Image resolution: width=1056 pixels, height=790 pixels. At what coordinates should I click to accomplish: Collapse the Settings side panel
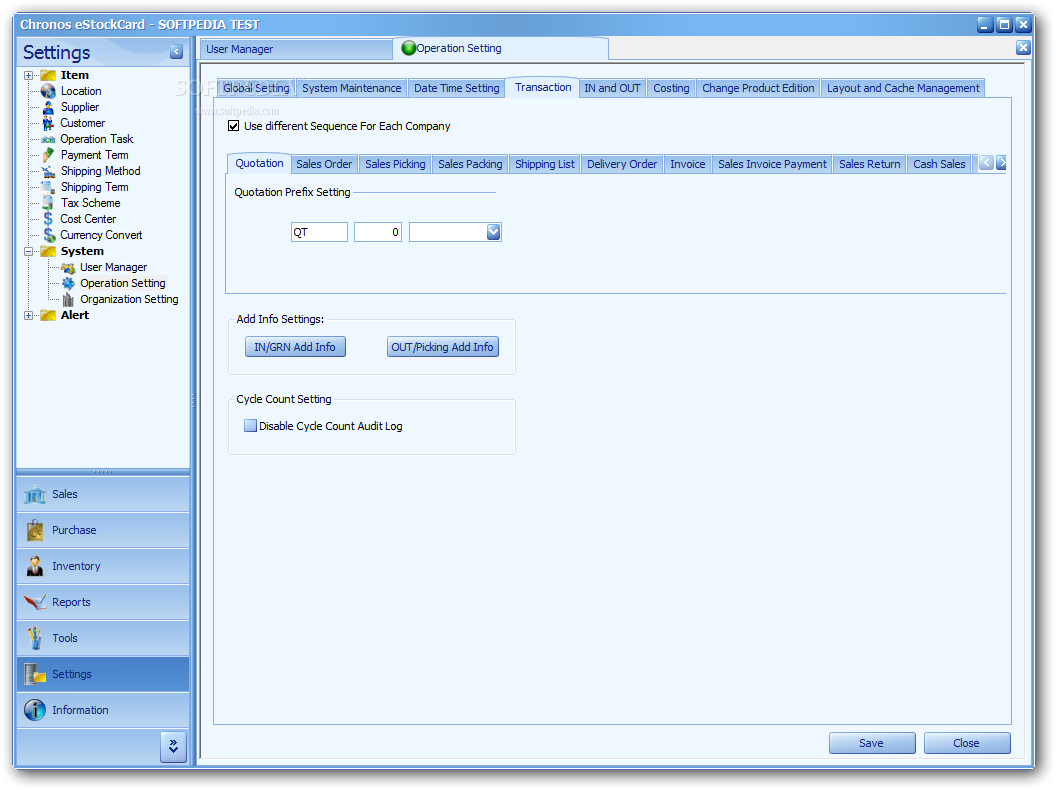(176, 52)
